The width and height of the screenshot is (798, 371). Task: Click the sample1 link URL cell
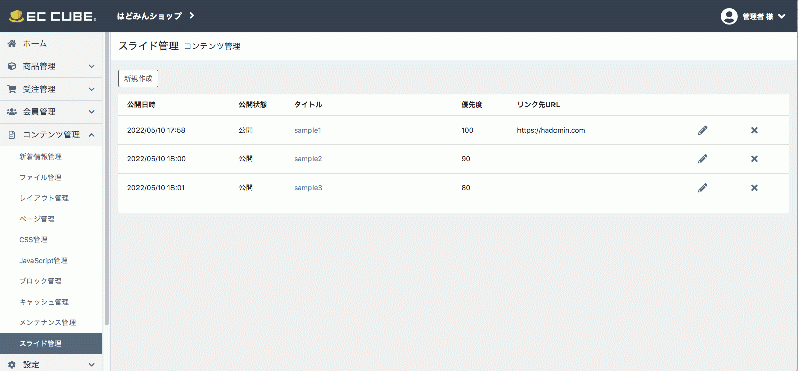coord(551,130)
